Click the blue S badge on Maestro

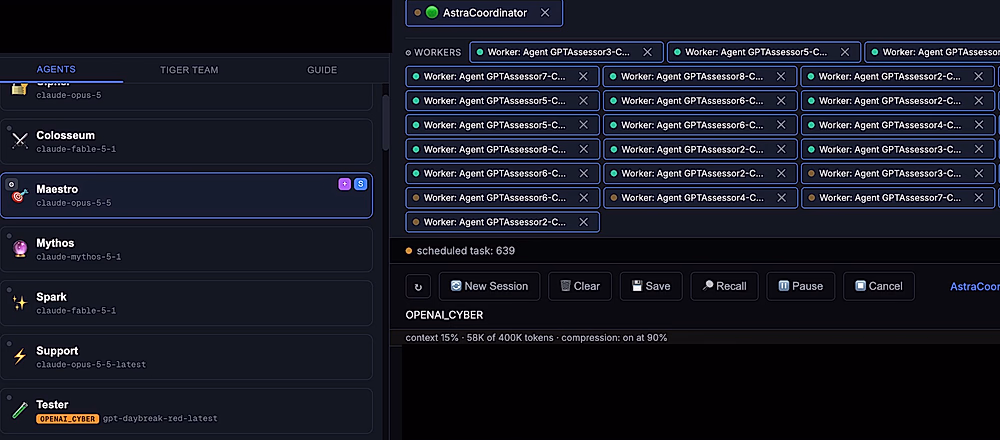point(360,184)
